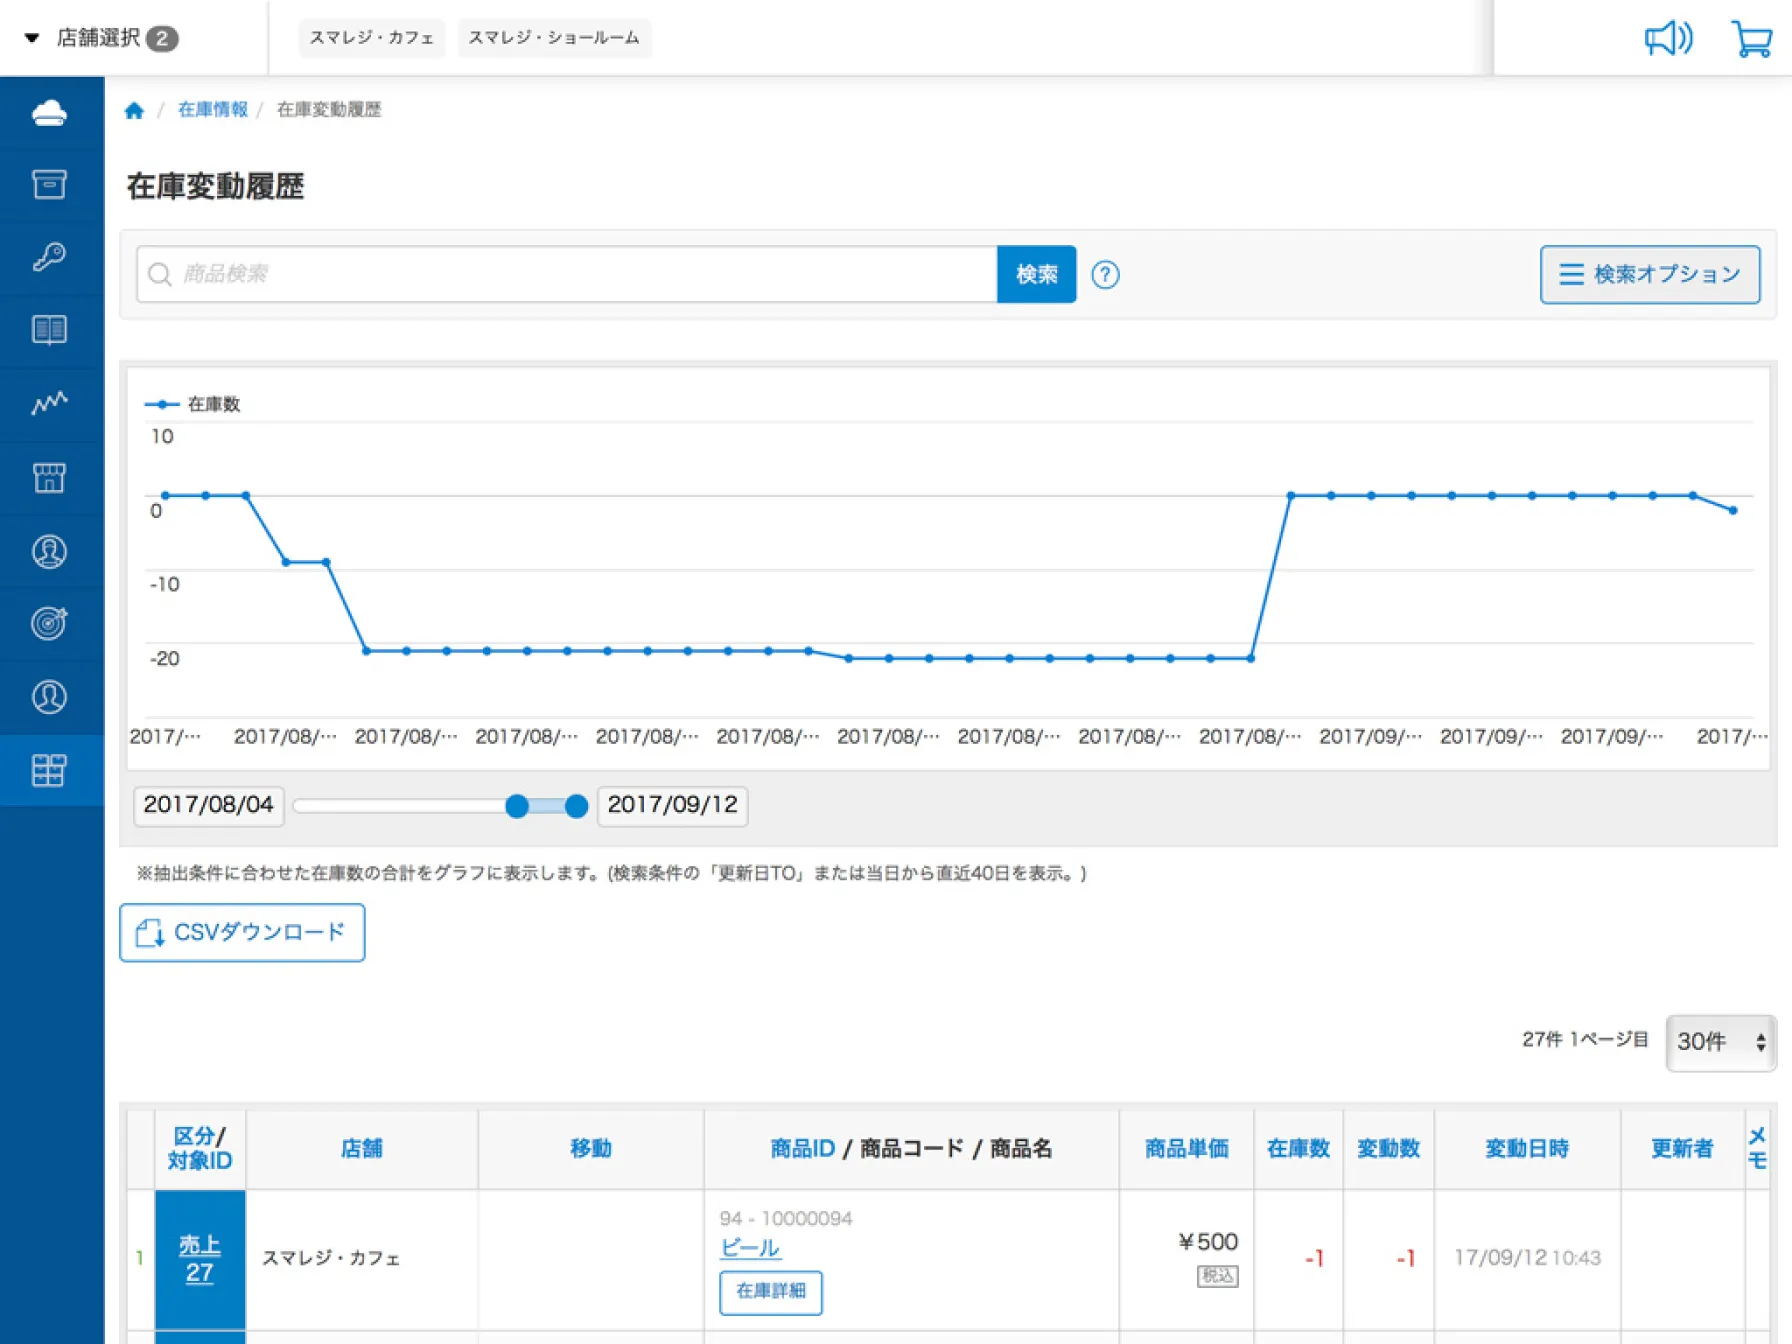The image size is (1792, 1344).
Task: Click the 27件 1ページ目 result count
Action: click(x=1585, y=1040)
